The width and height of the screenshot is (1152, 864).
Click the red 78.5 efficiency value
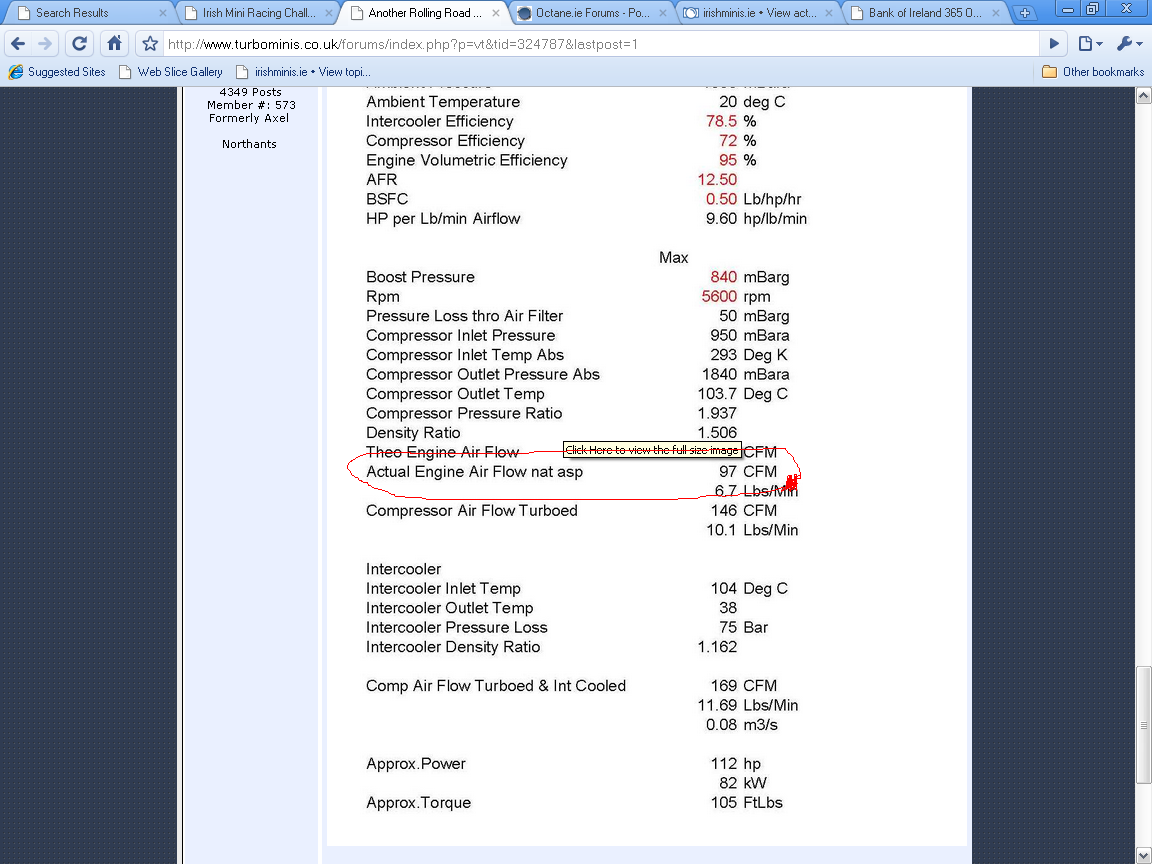pyautogui.click(x=721, y=121)
